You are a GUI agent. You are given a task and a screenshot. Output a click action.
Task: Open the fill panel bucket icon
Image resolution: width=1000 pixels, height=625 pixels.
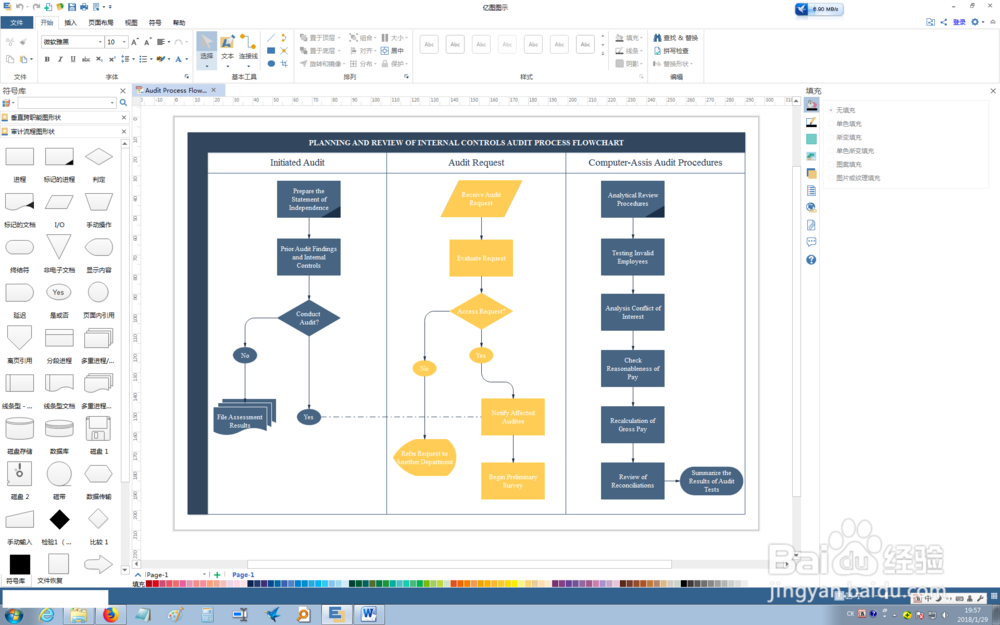(x=811, y=105)
